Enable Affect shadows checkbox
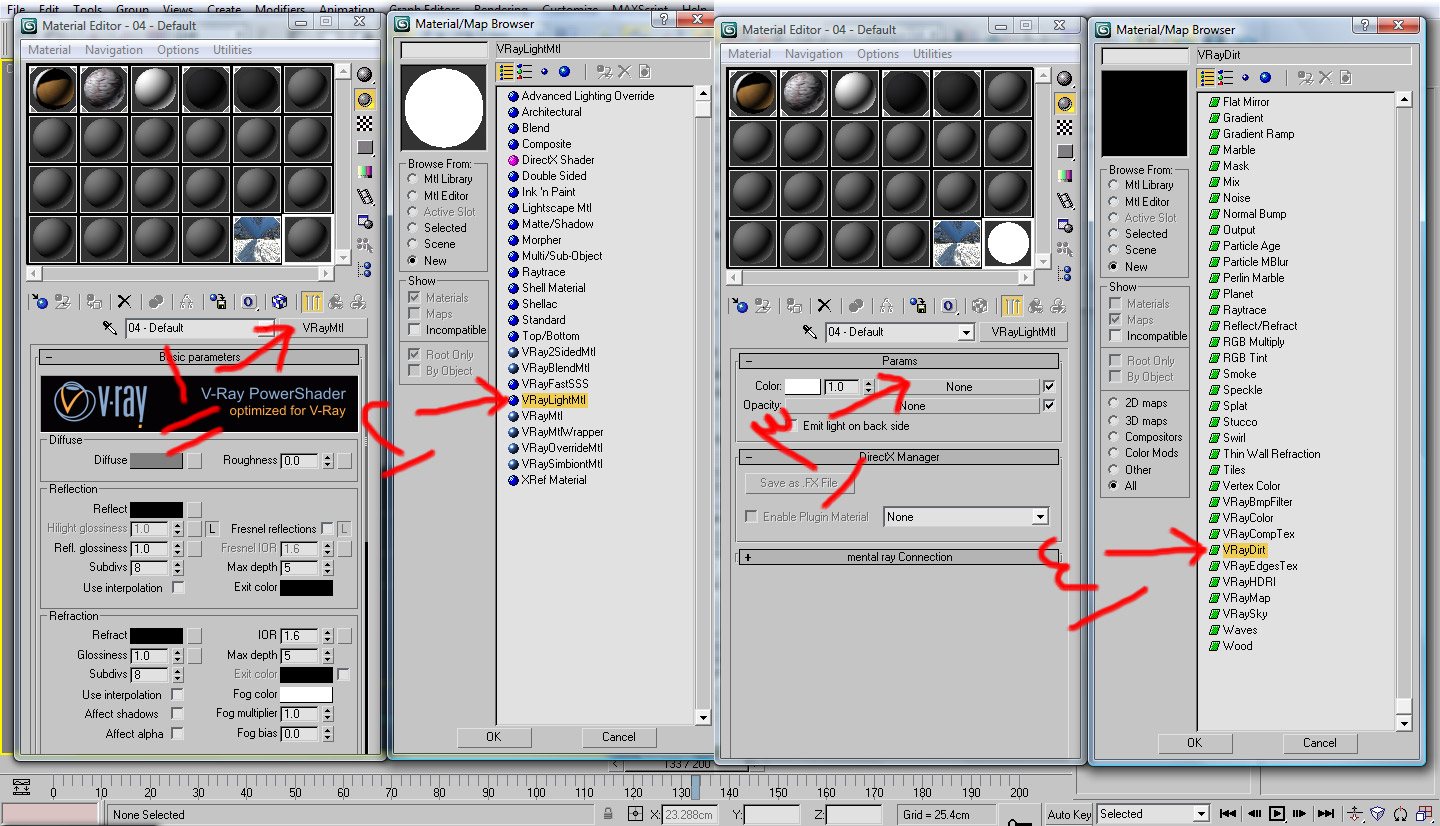The width and height of the screenshot is (1440, 826). pyautogui.click(x=177, y=714)
